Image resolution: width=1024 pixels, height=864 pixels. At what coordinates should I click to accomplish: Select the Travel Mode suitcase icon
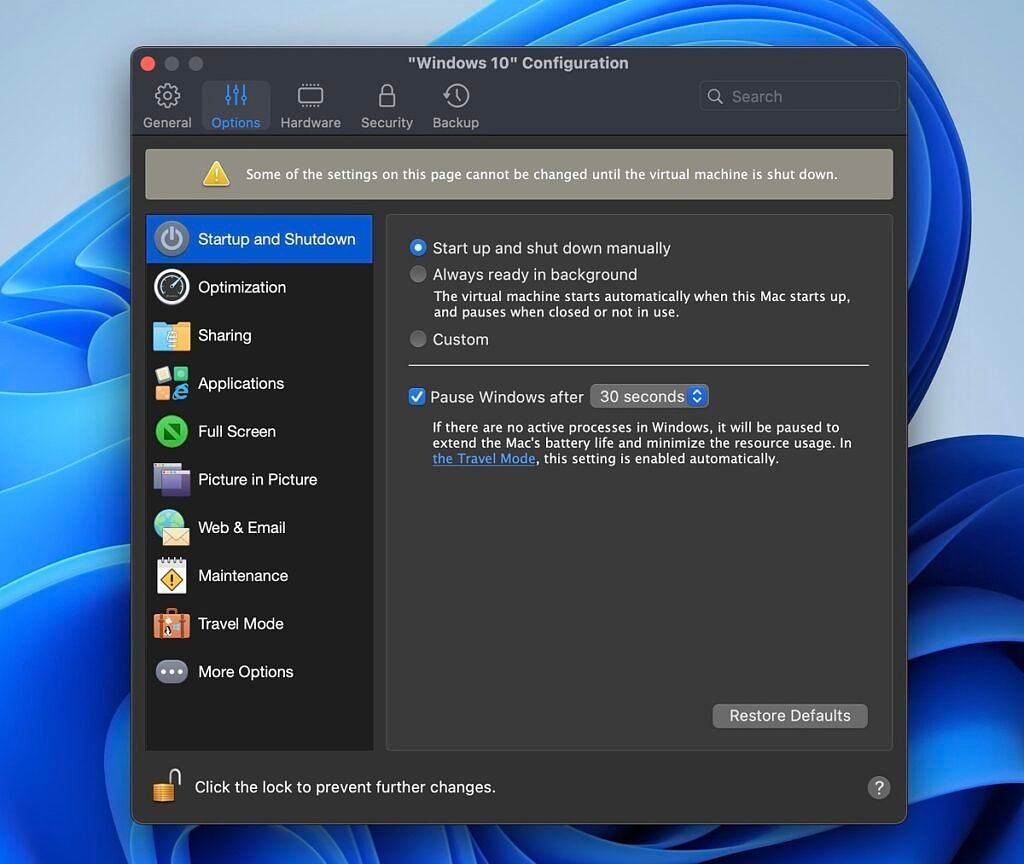[171, 623]
